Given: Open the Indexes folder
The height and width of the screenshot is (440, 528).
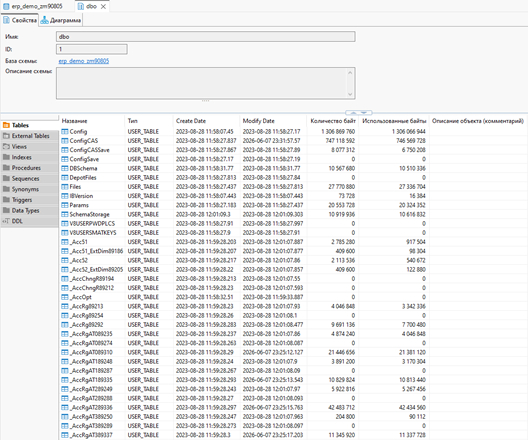Looking at the screenshot, I should (x=29, y=157).
